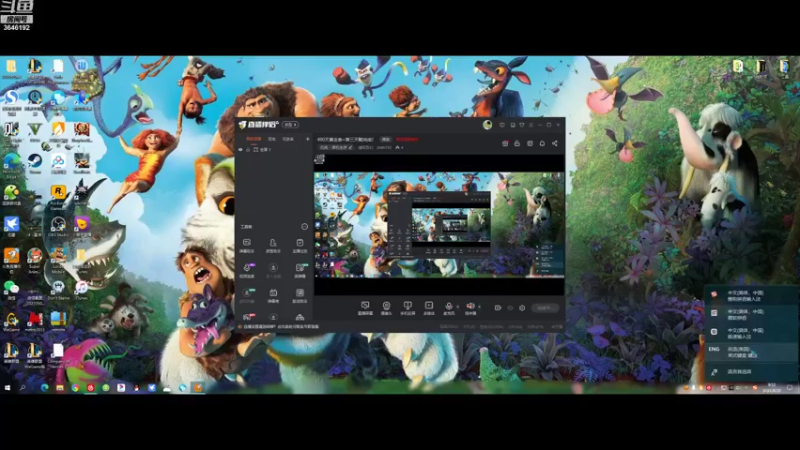Click the record camera icon near settings gear
The width and height of the screenshot is (800, 450).
(x=498, y=308)
